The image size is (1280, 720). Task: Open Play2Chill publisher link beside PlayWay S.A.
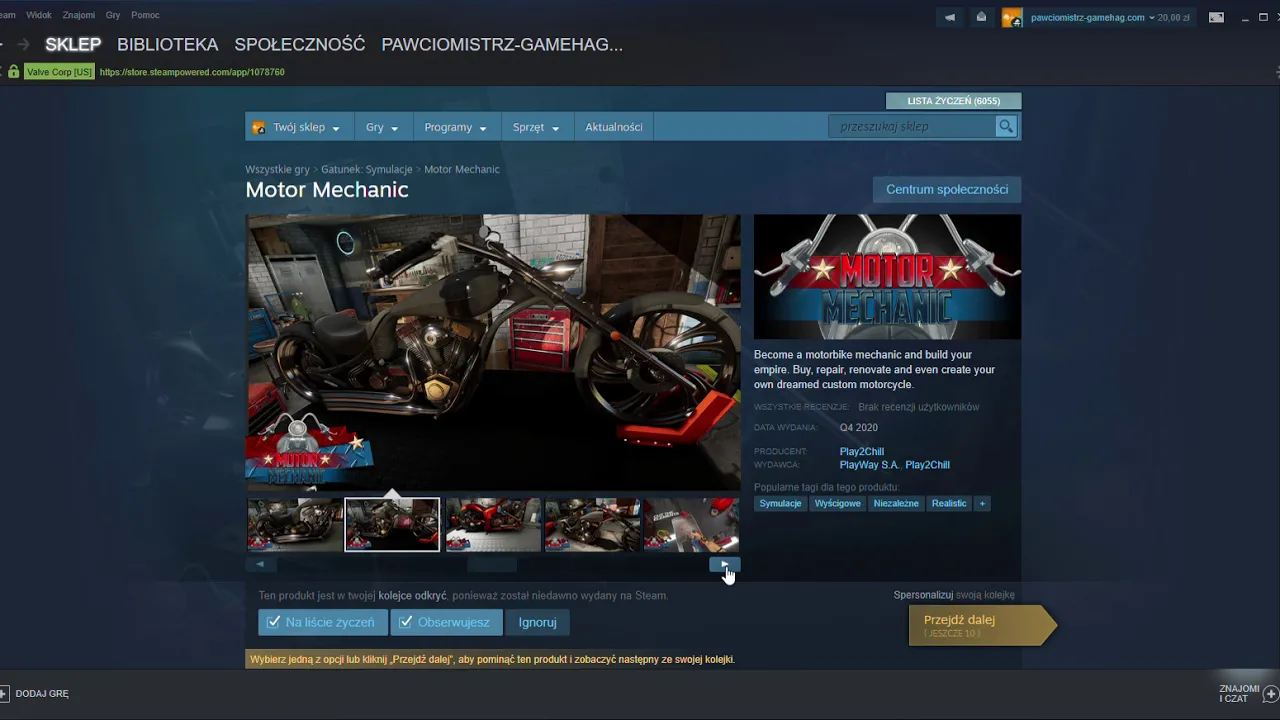click(927, 465)
